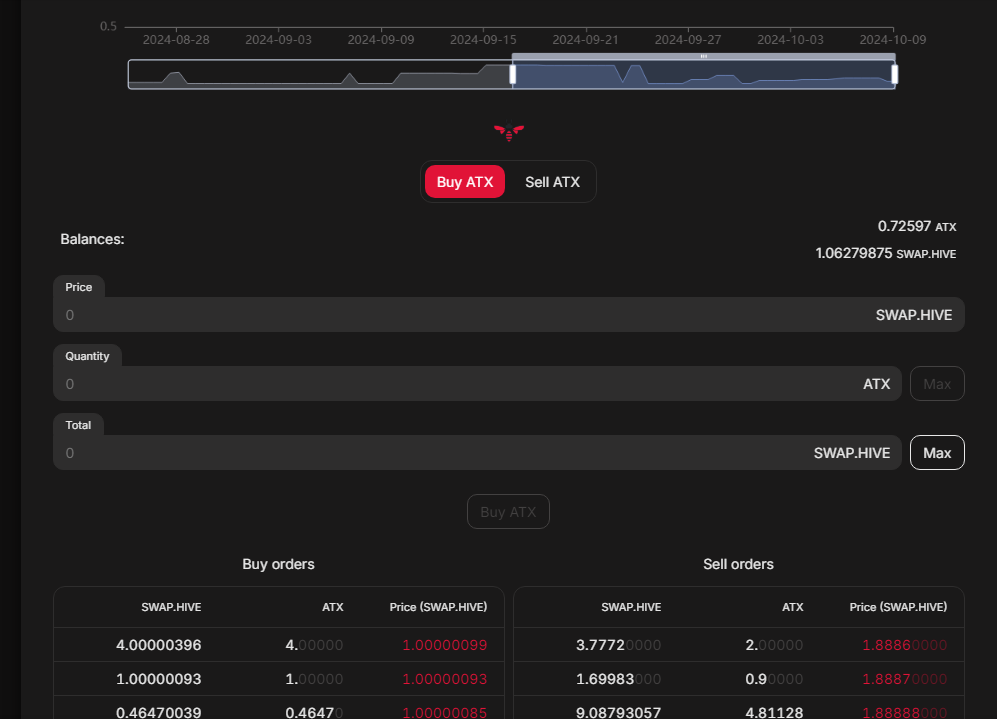Focus the Price input field
Viewport: 997px width, 719px height.
[x=509, y=315]
